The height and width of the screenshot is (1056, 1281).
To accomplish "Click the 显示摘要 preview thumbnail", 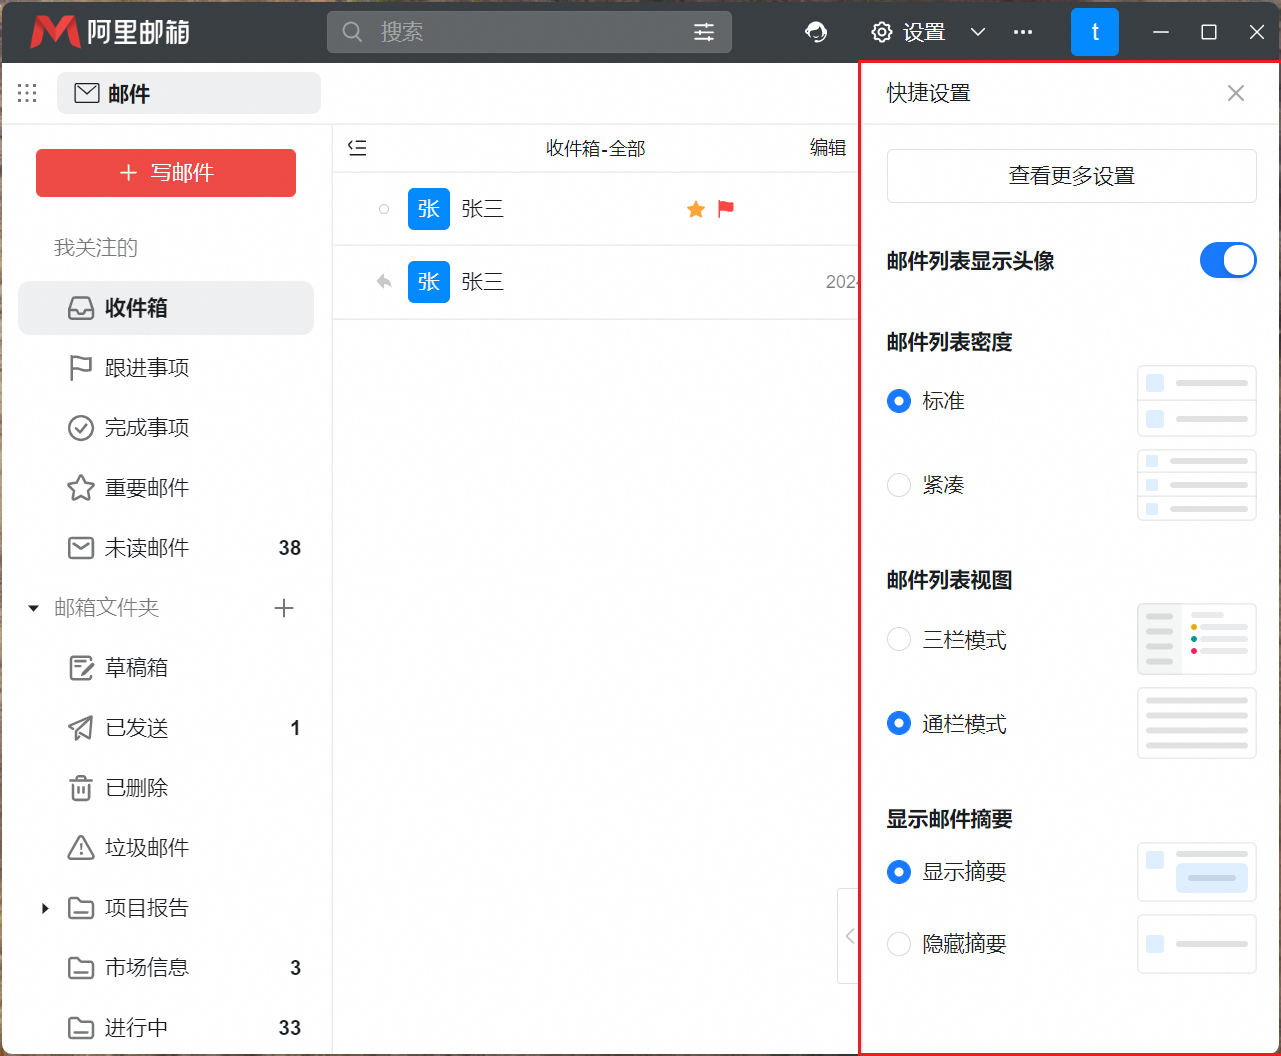I will pos(1197,872).
